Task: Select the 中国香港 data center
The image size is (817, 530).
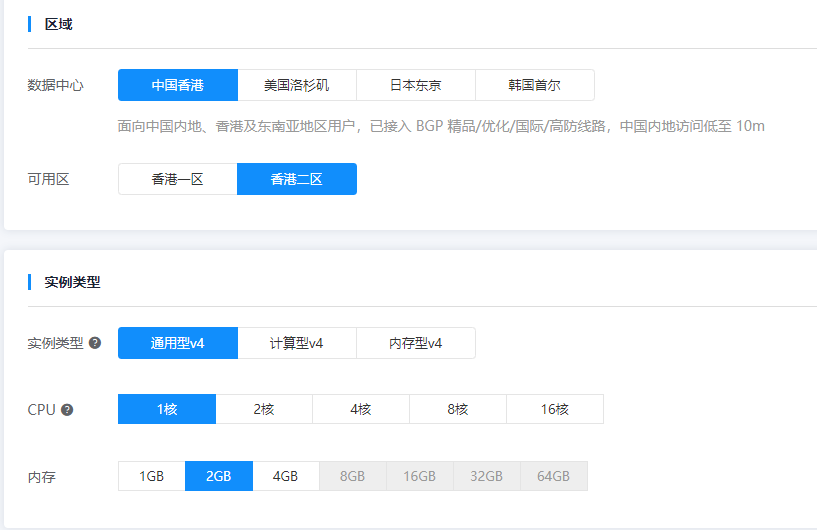Action: 178,85
